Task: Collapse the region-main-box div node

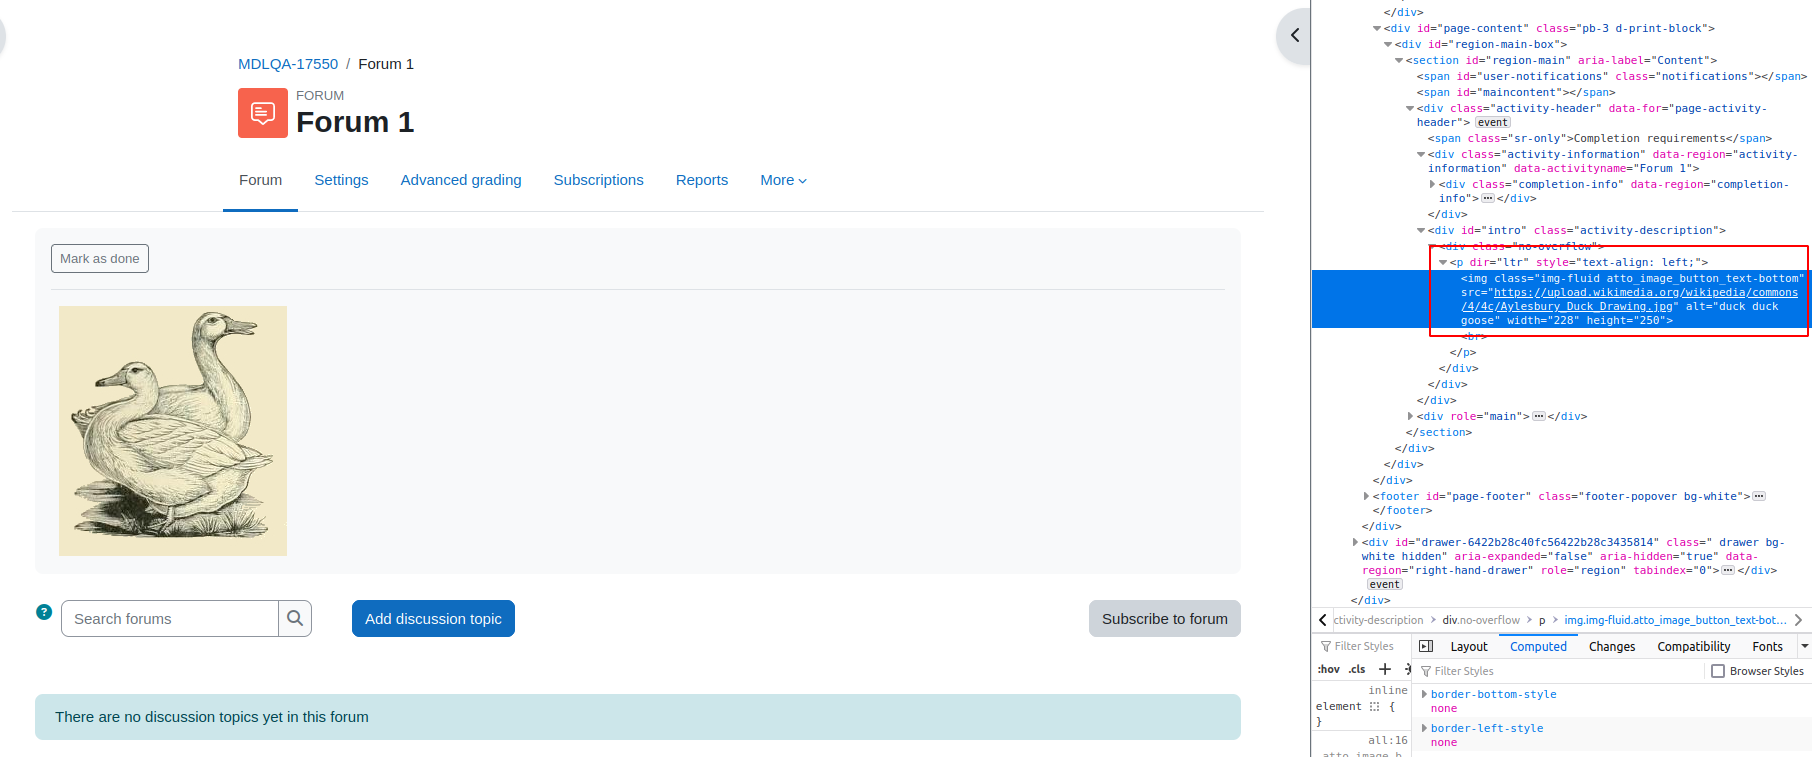Action: [1388, 44]
